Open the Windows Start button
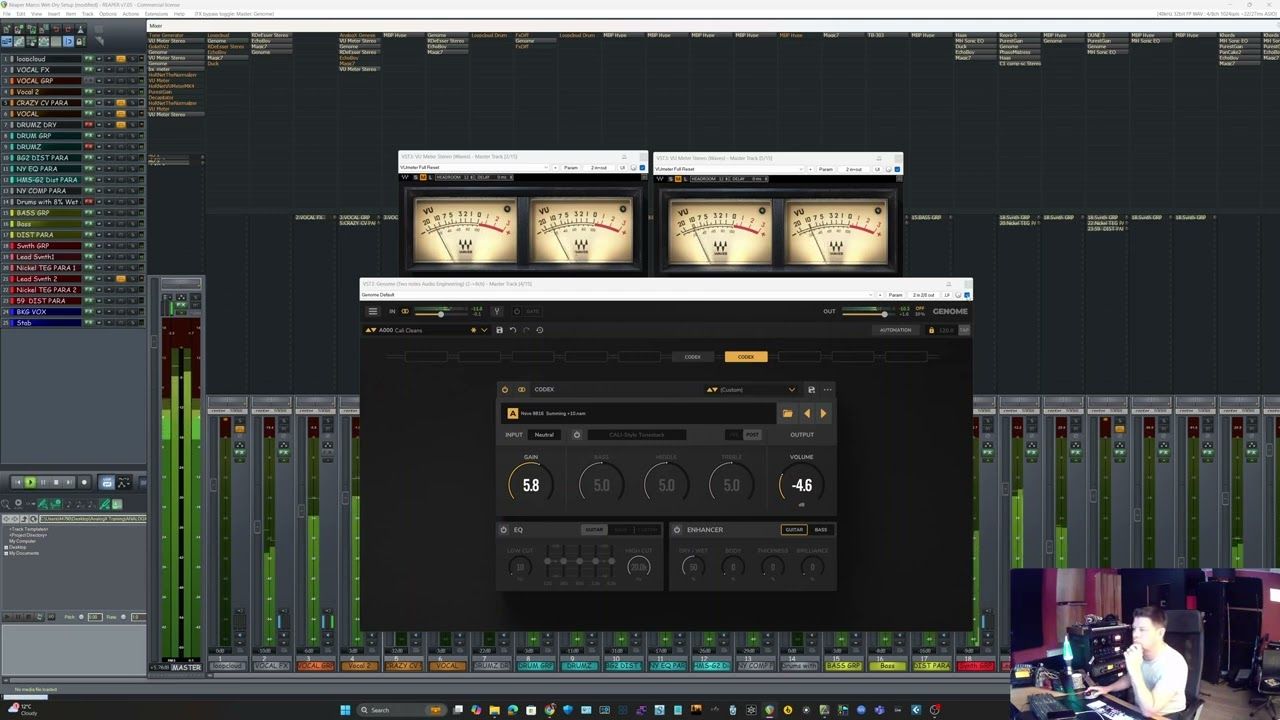This screenshot has height=720, width=1280. click(345, 710)
